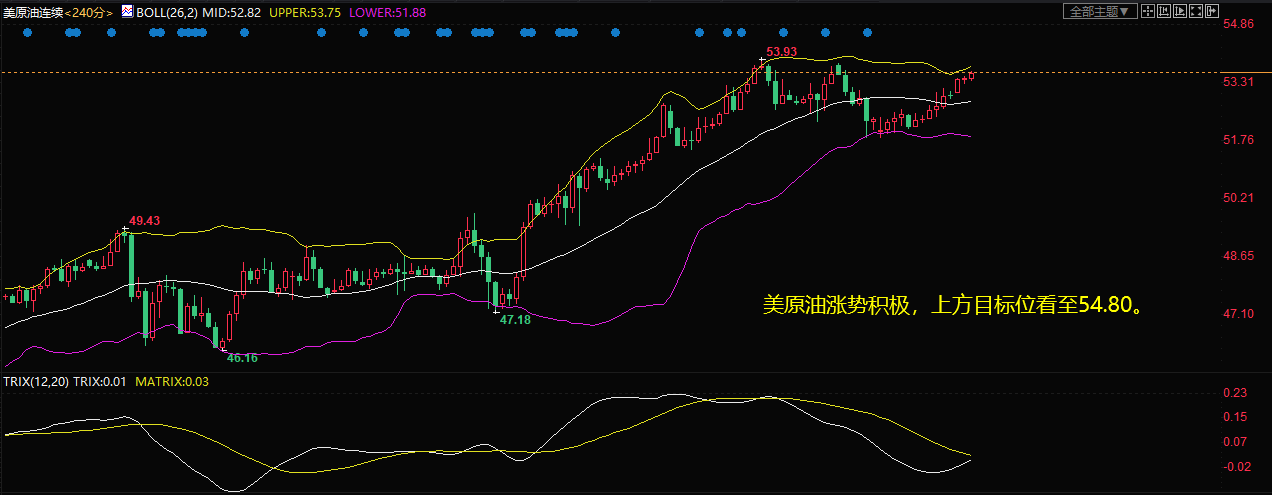Click the left-pointing bar range icon
Screen dimensions: 1272x495
tap(1164, 11)
